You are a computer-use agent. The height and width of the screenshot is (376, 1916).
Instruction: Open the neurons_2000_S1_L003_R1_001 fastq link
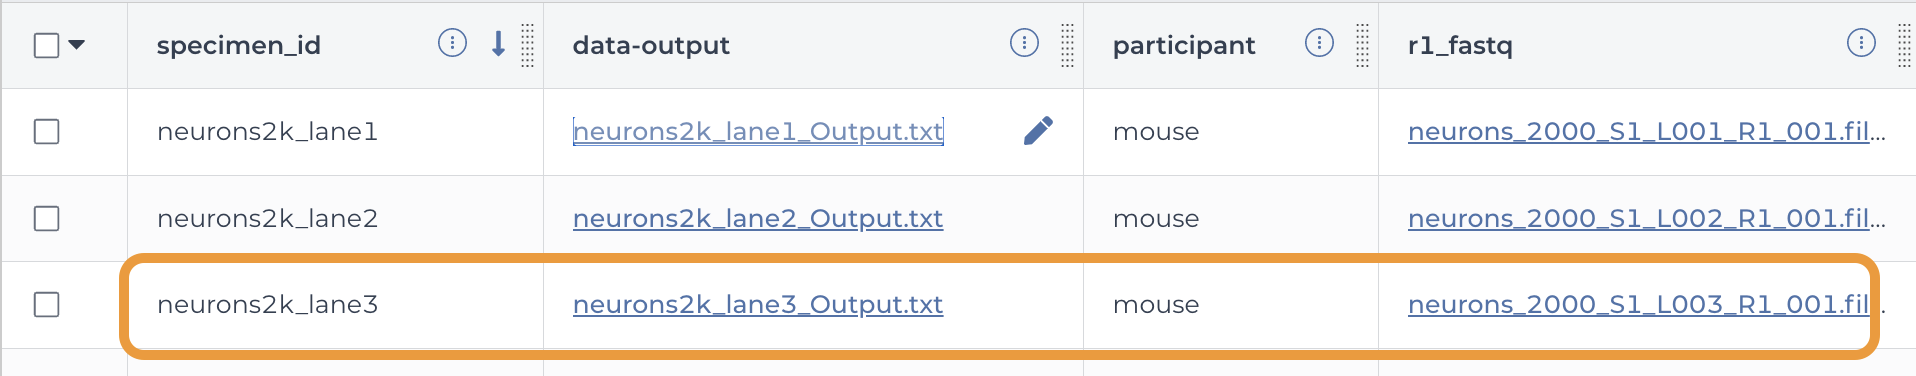1640,304
